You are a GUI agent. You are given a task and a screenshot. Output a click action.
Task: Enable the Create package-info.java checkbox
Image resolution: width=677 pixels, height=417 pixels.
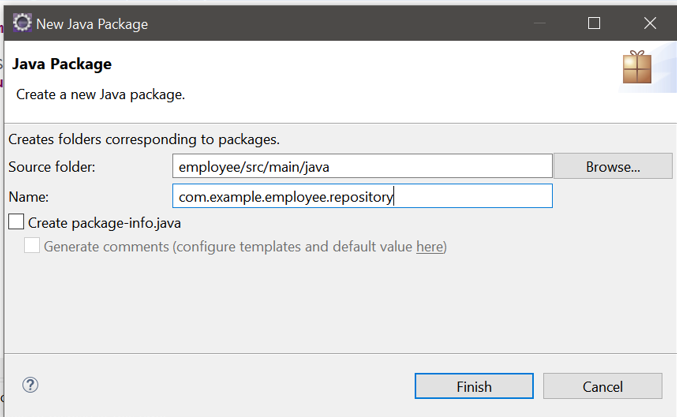point(16,222)
